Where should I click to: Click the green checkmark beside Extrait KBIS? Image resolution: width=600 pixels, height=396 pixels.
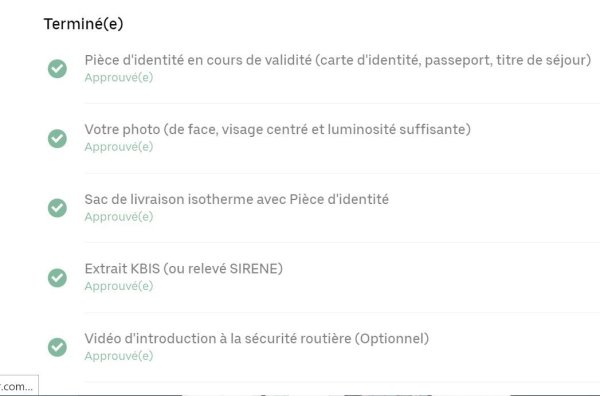(x=57, y=278)
